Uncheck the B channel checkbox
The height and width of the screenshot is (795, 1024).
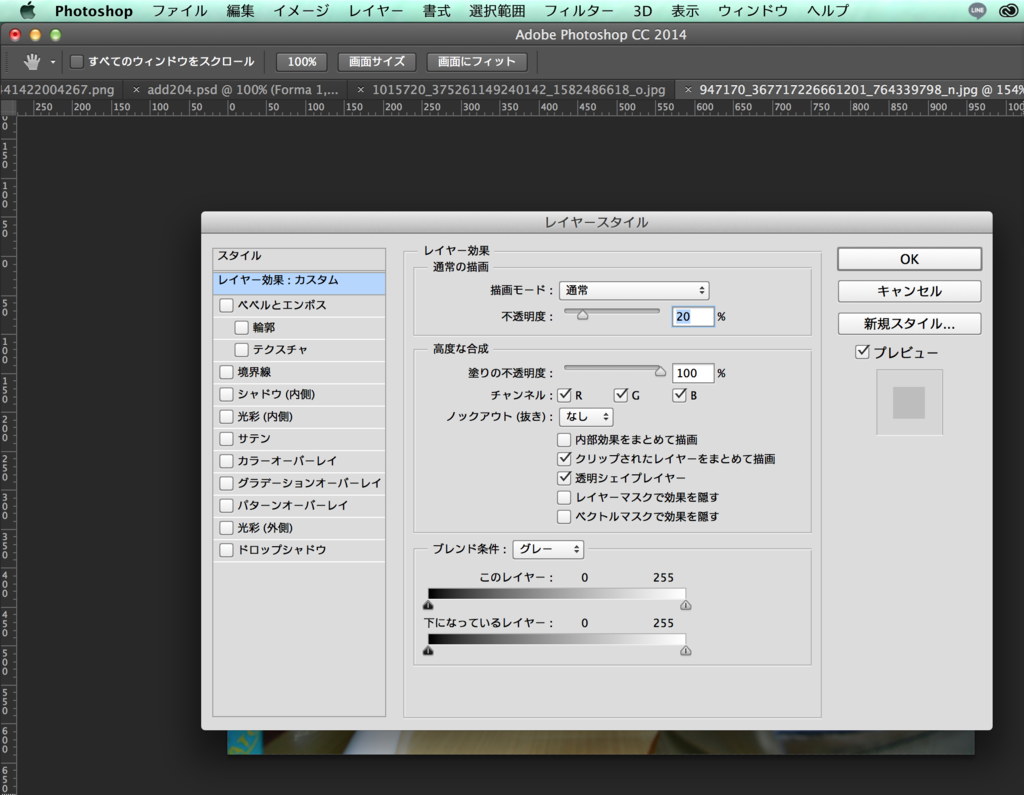[x=679, y=395]
